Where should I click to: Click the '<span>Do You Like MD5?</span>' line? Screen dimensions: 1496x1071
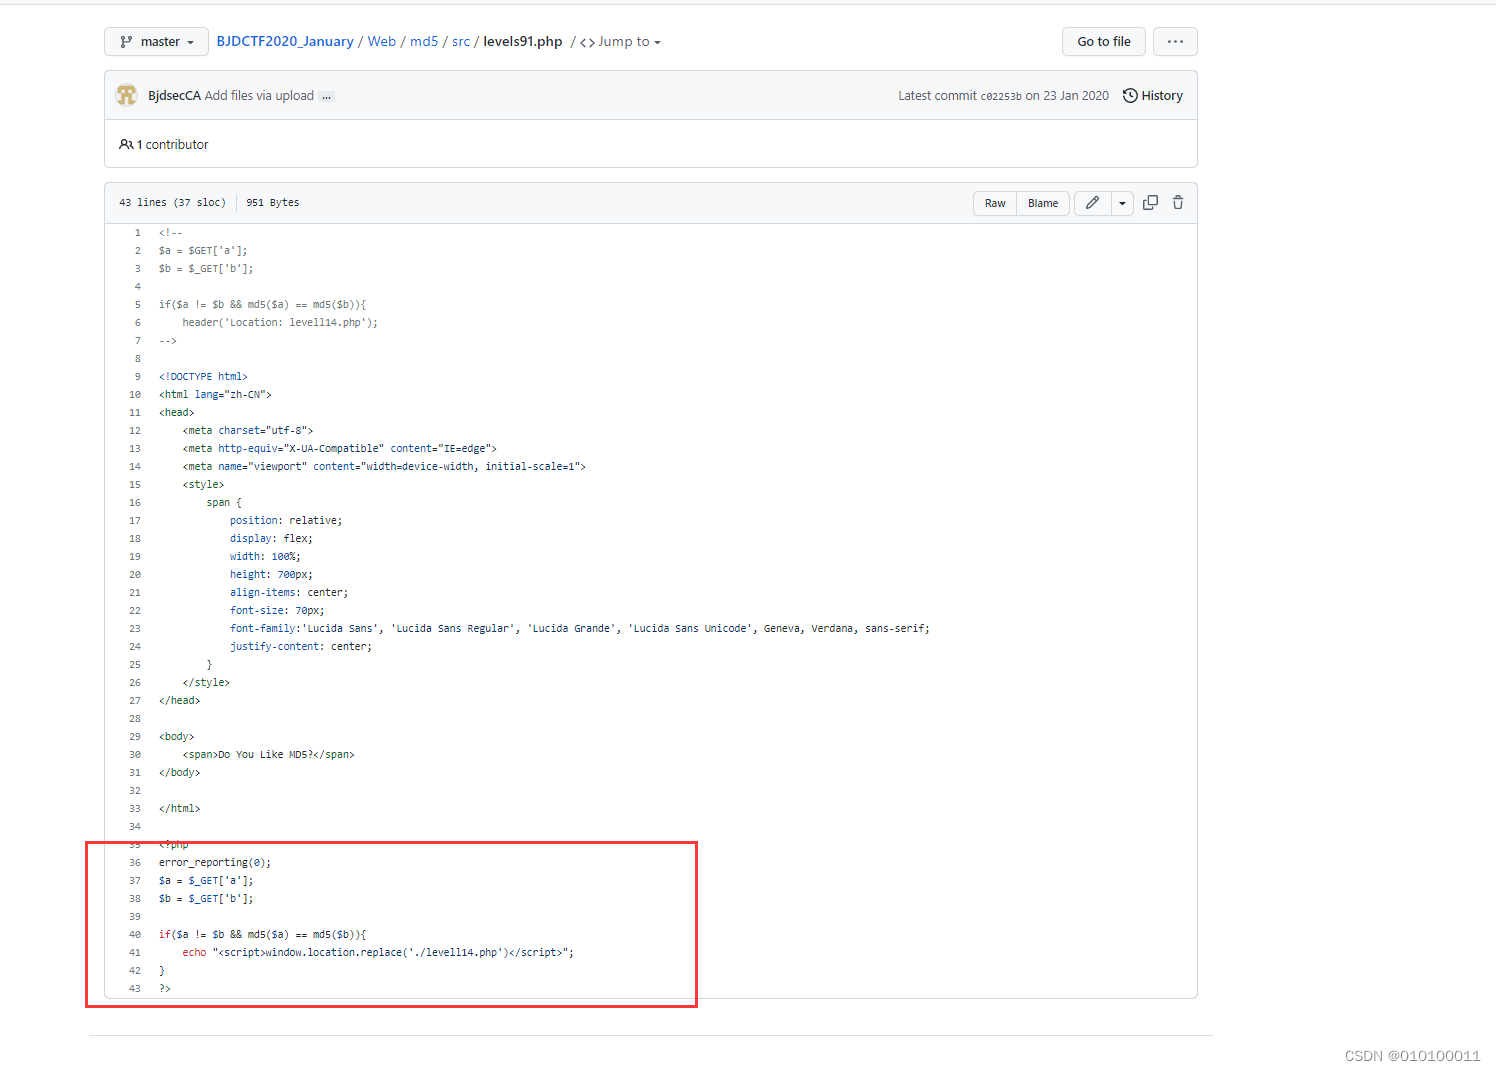[x=268, y=755]
